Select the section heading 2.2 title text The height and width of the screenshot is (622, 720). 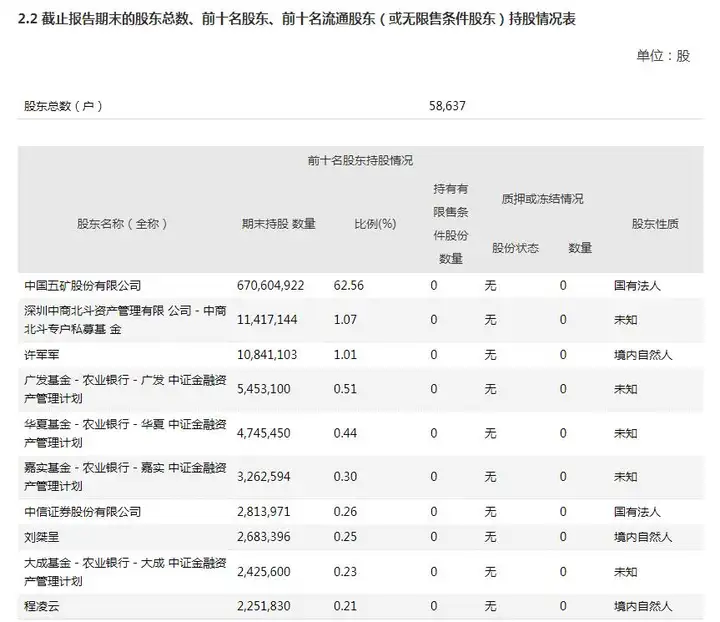[x=297, y=19]
